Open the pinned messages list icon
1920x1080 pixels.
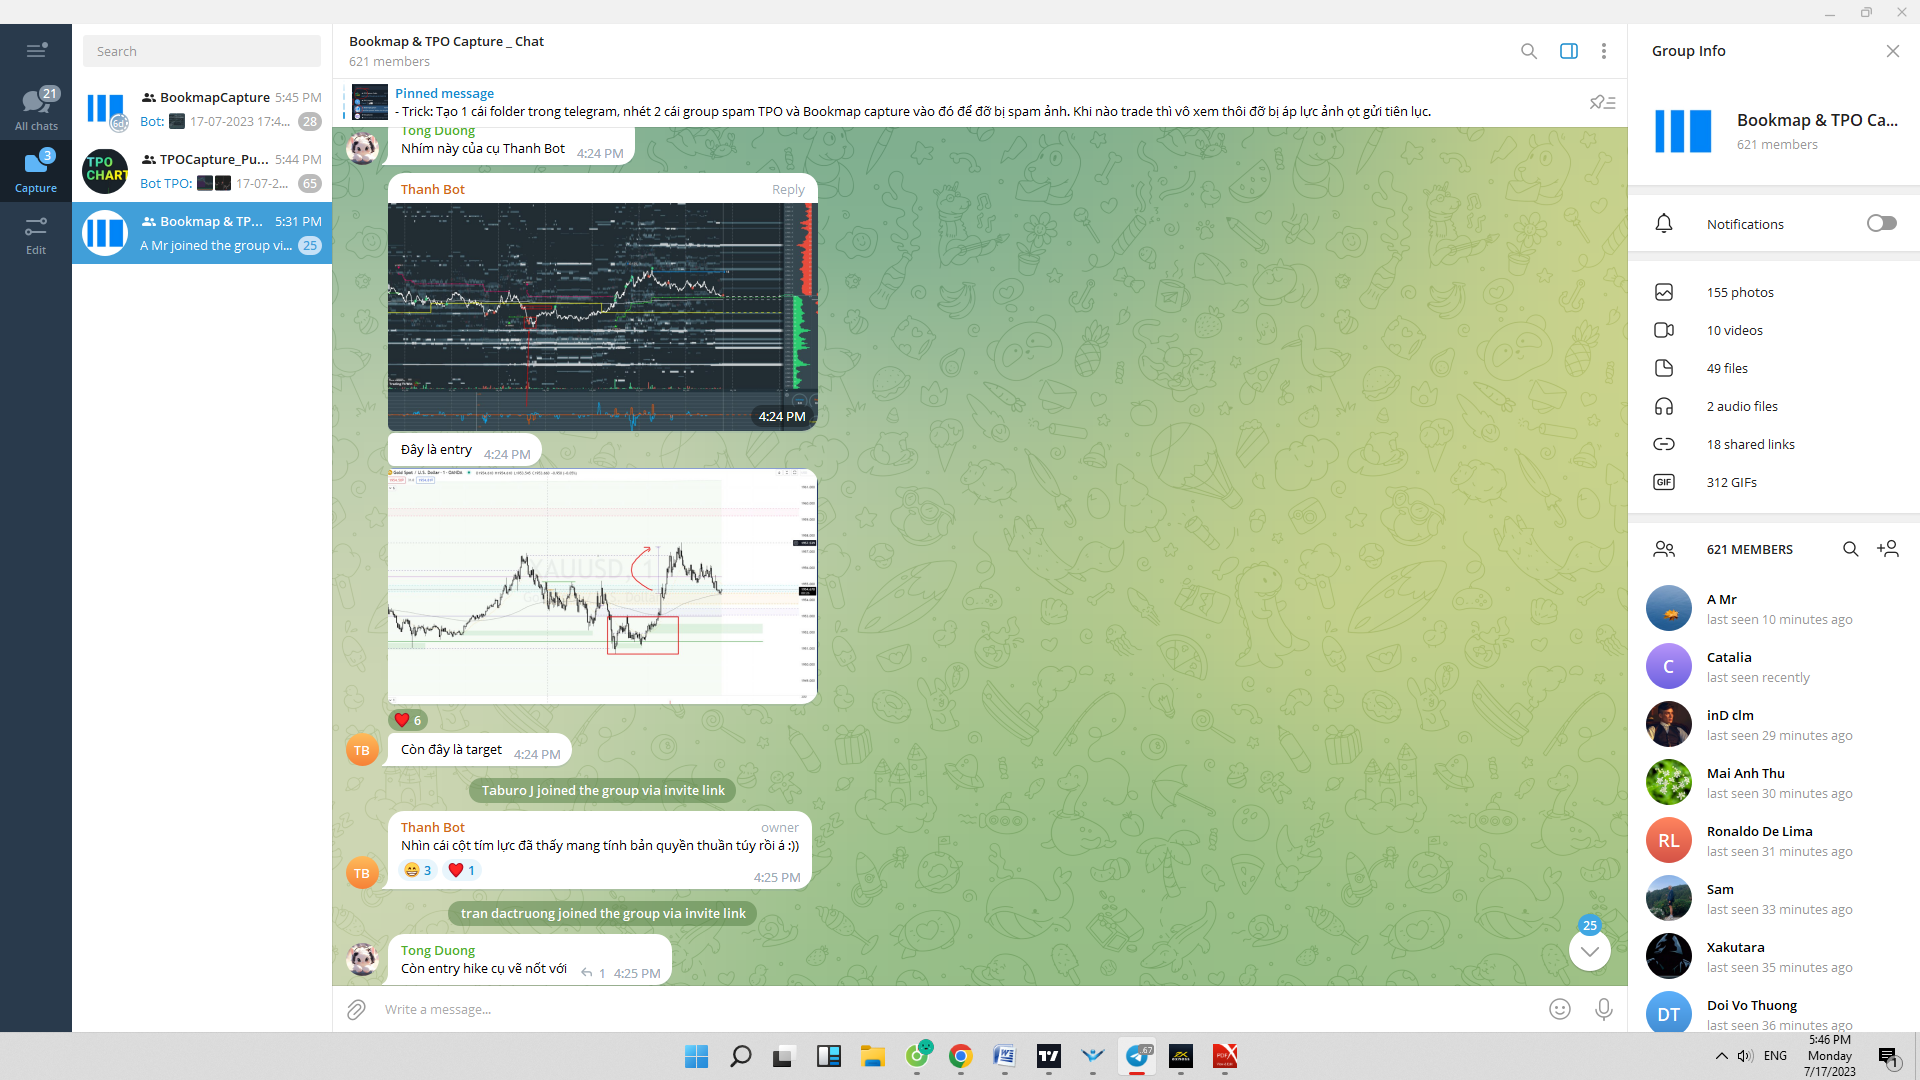[x=1603, y=102]
